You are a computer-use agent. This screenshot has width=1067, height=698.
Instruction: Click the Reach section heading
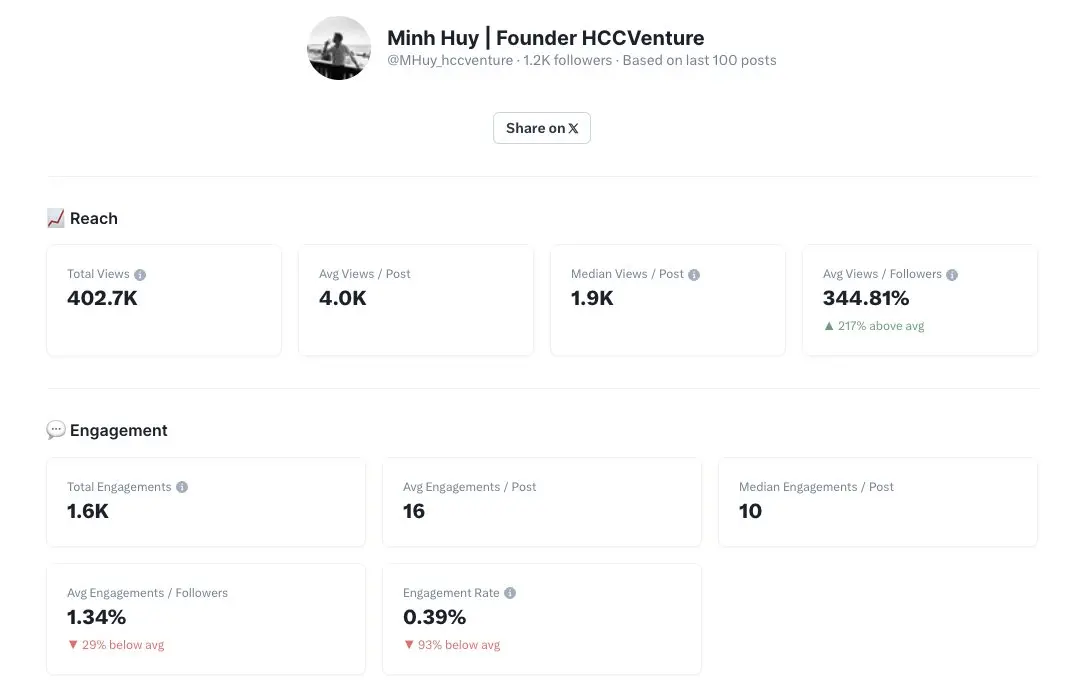tap(94, 218)
